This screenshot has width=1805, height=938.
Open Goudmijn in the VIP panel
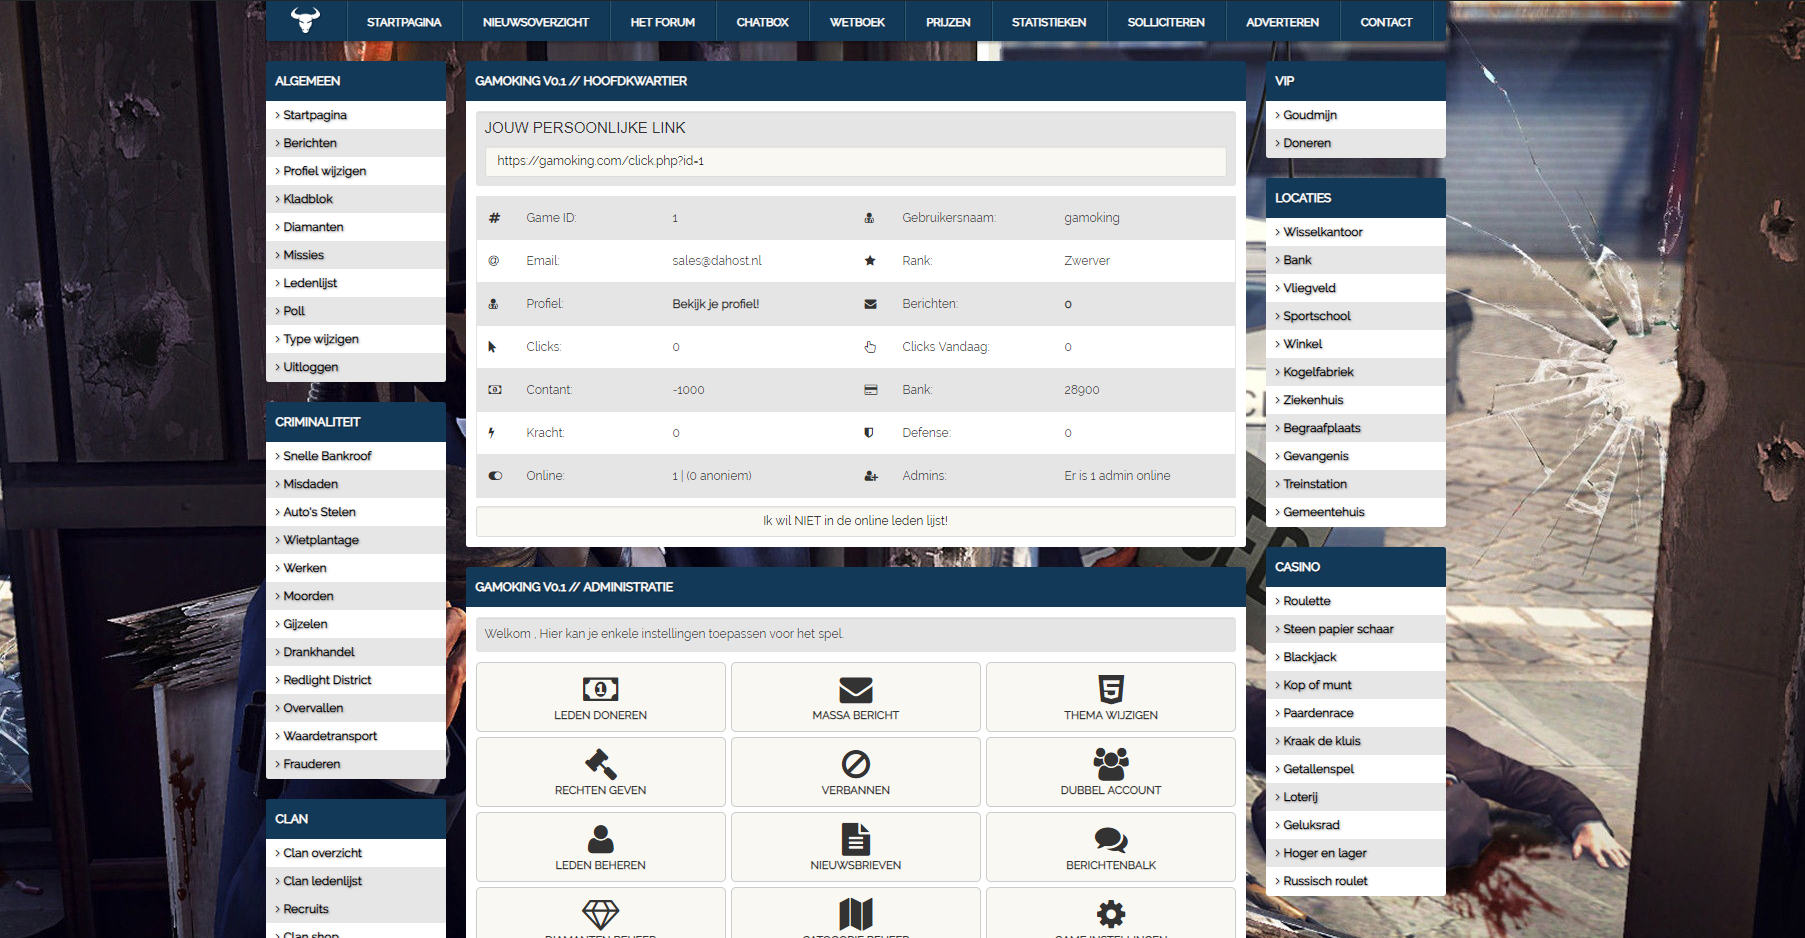[1310, 115]
